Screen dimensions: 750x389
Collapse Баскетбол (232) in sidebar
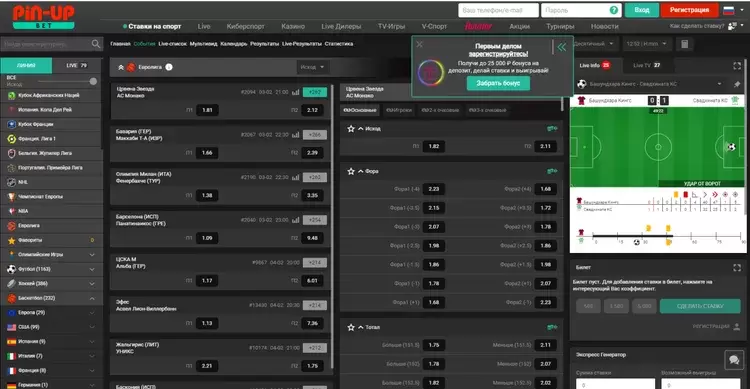pos(92,299)
